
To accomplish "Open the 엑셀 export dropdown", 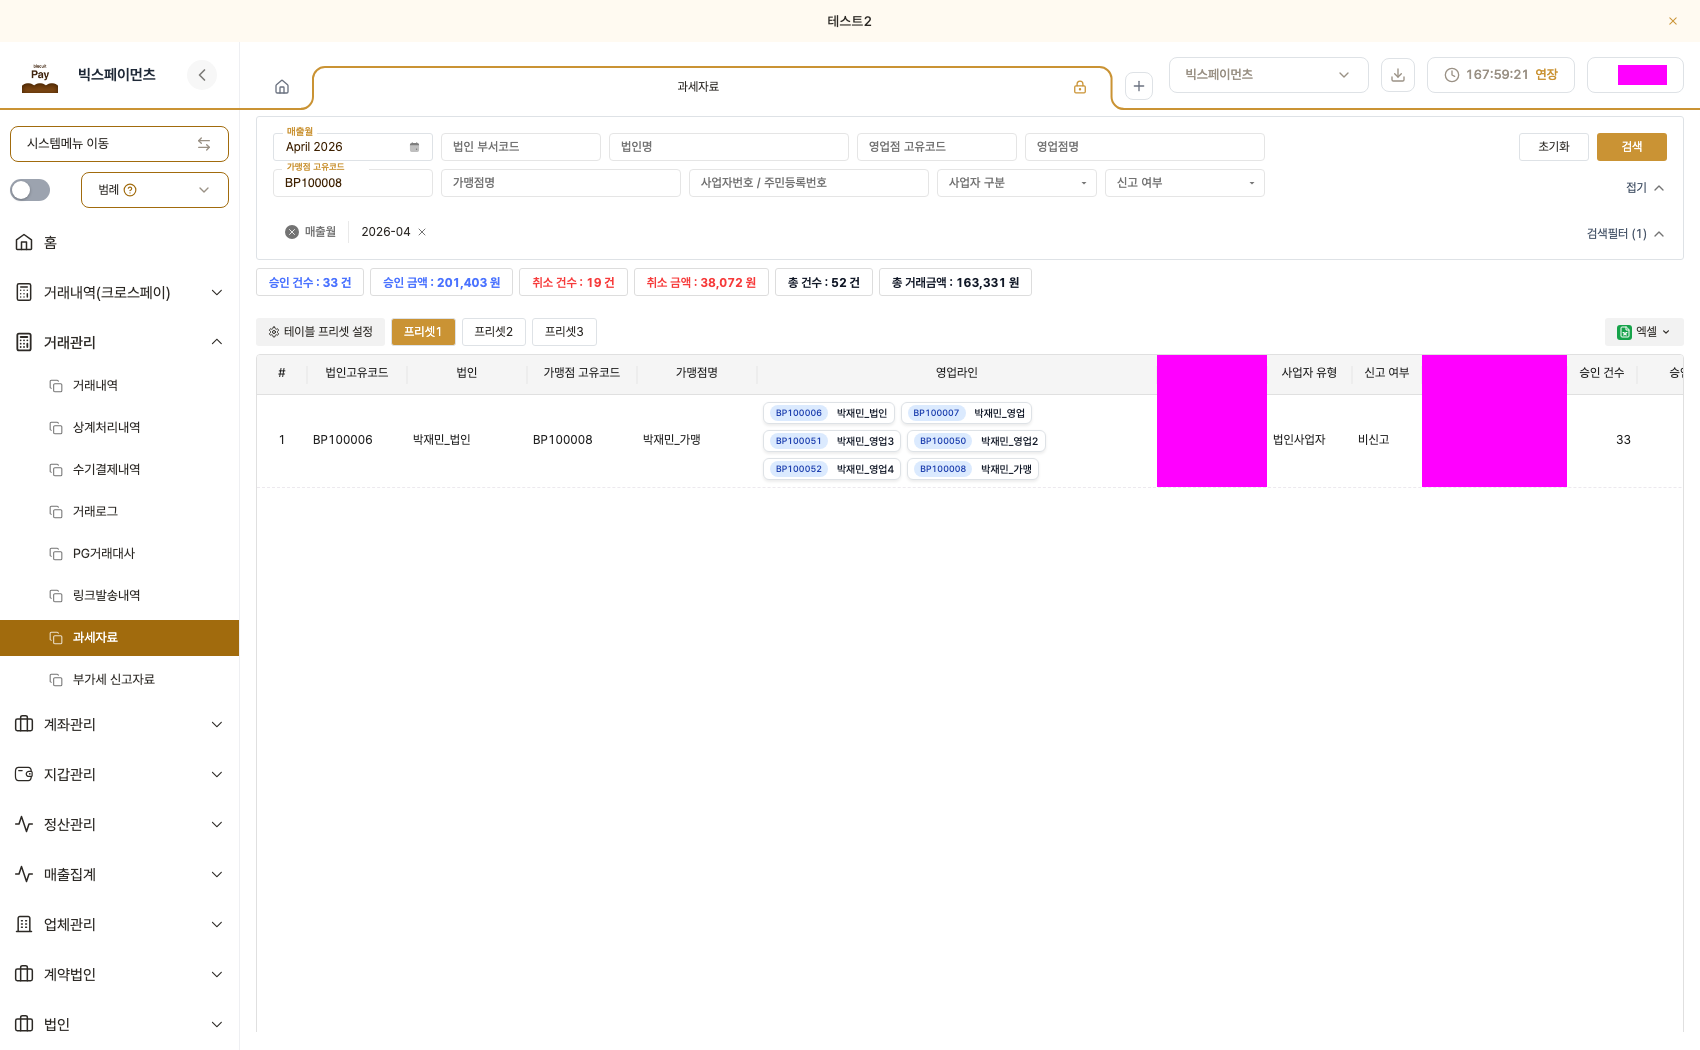I will (1644, 332).
